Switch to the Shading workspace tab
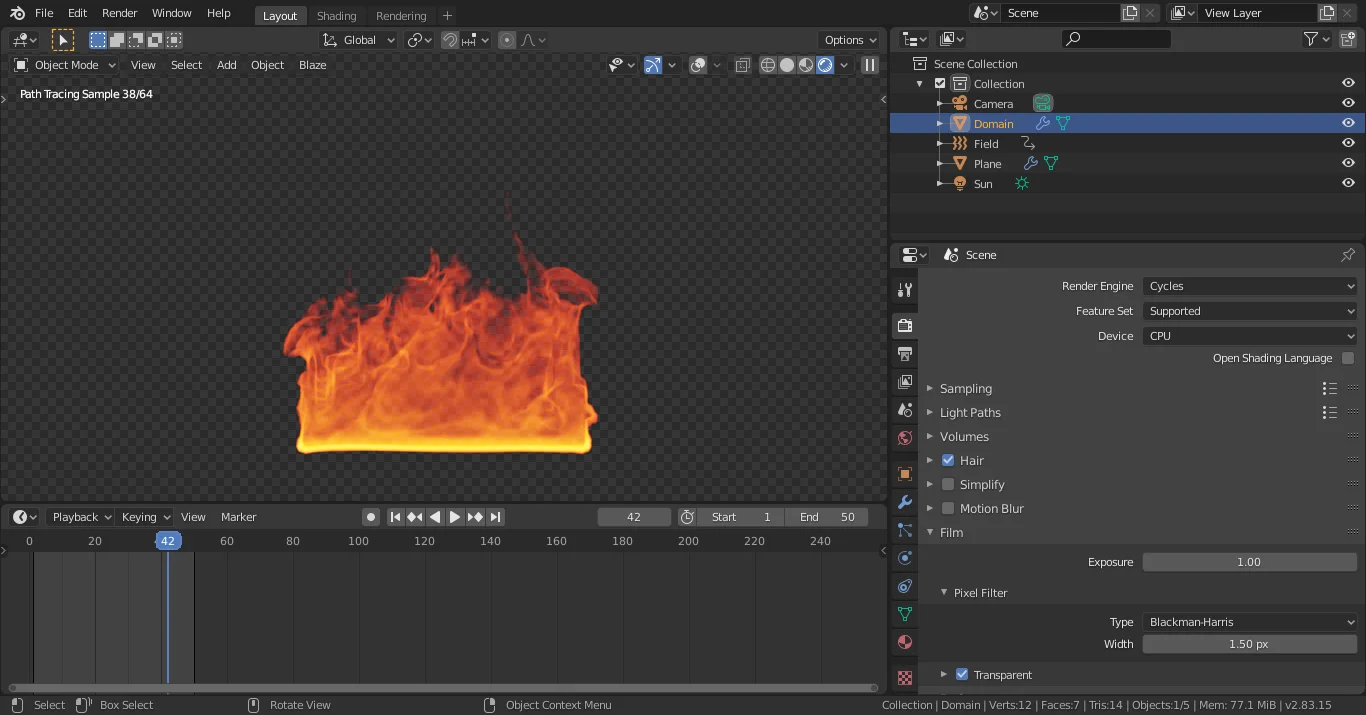This screenshot has height=715, width=1366. point(336,16)
